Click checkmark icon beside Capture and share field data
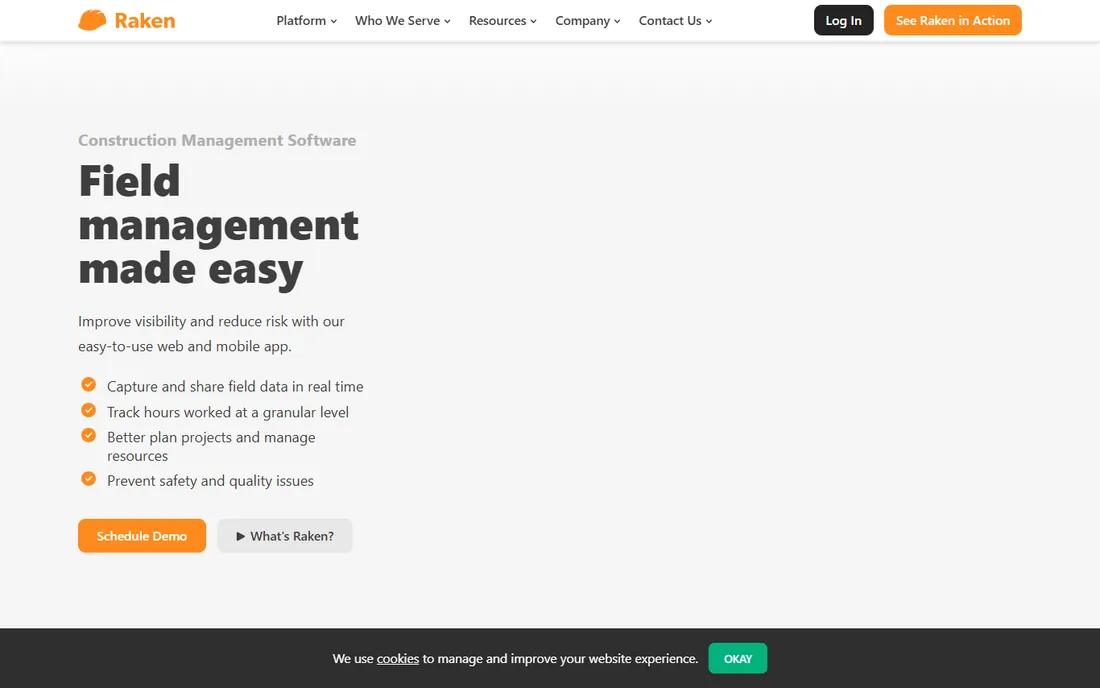 [x=88, y=384]
